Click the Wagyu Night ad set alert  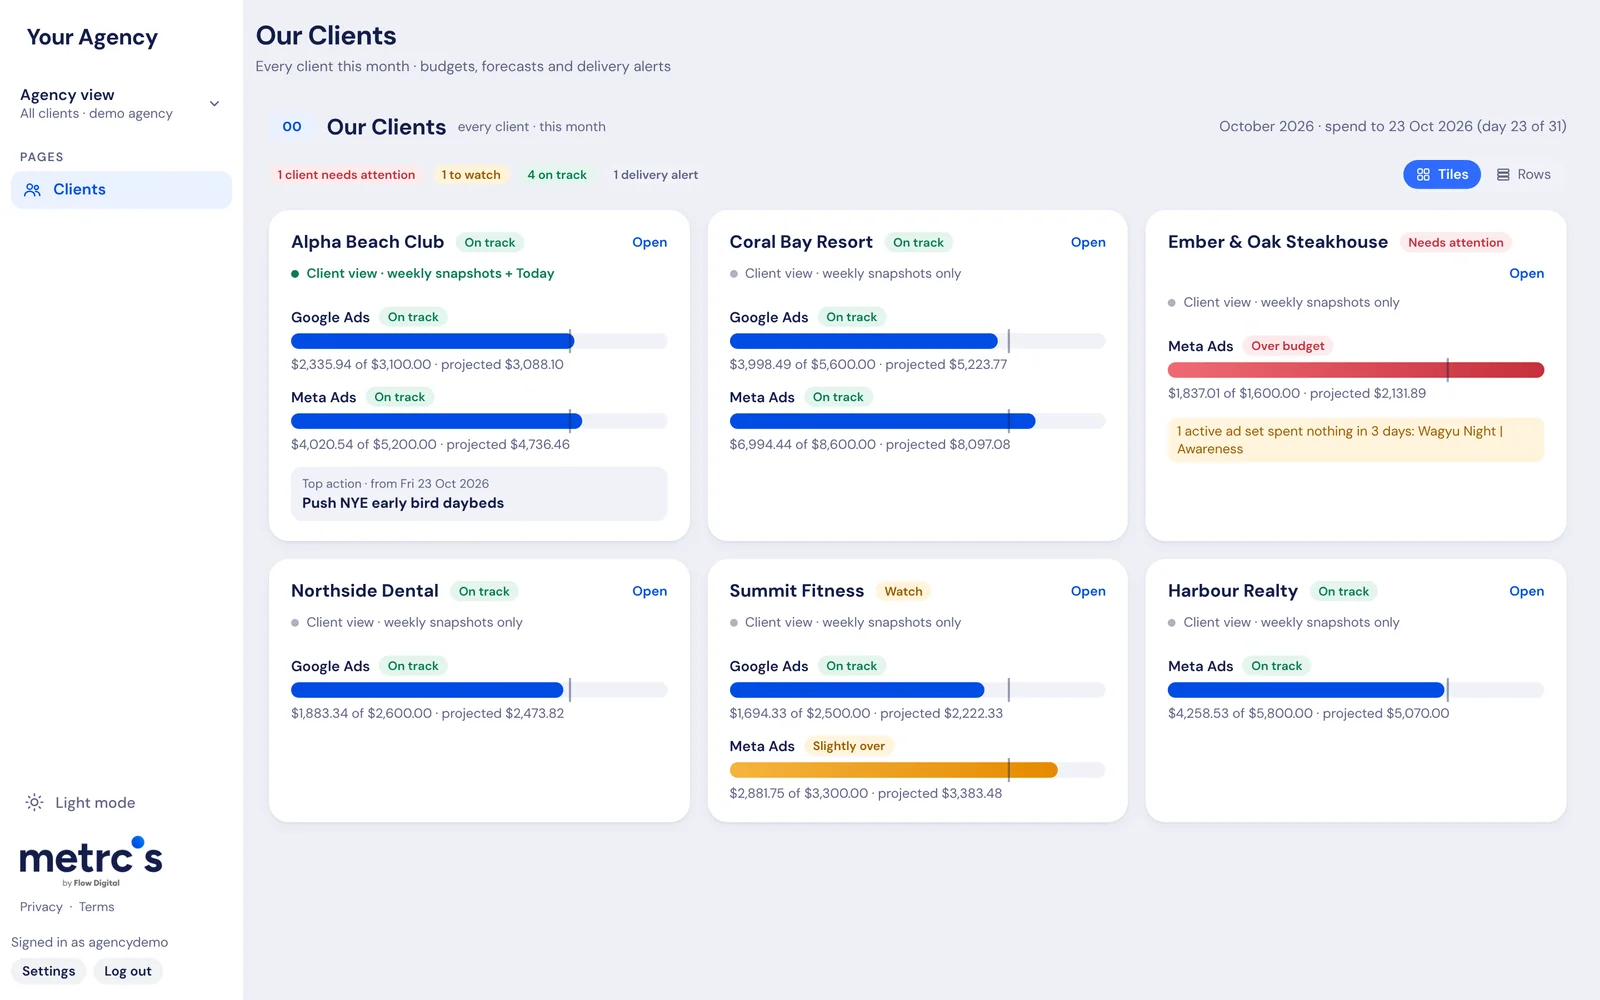tap(1356, 440)
